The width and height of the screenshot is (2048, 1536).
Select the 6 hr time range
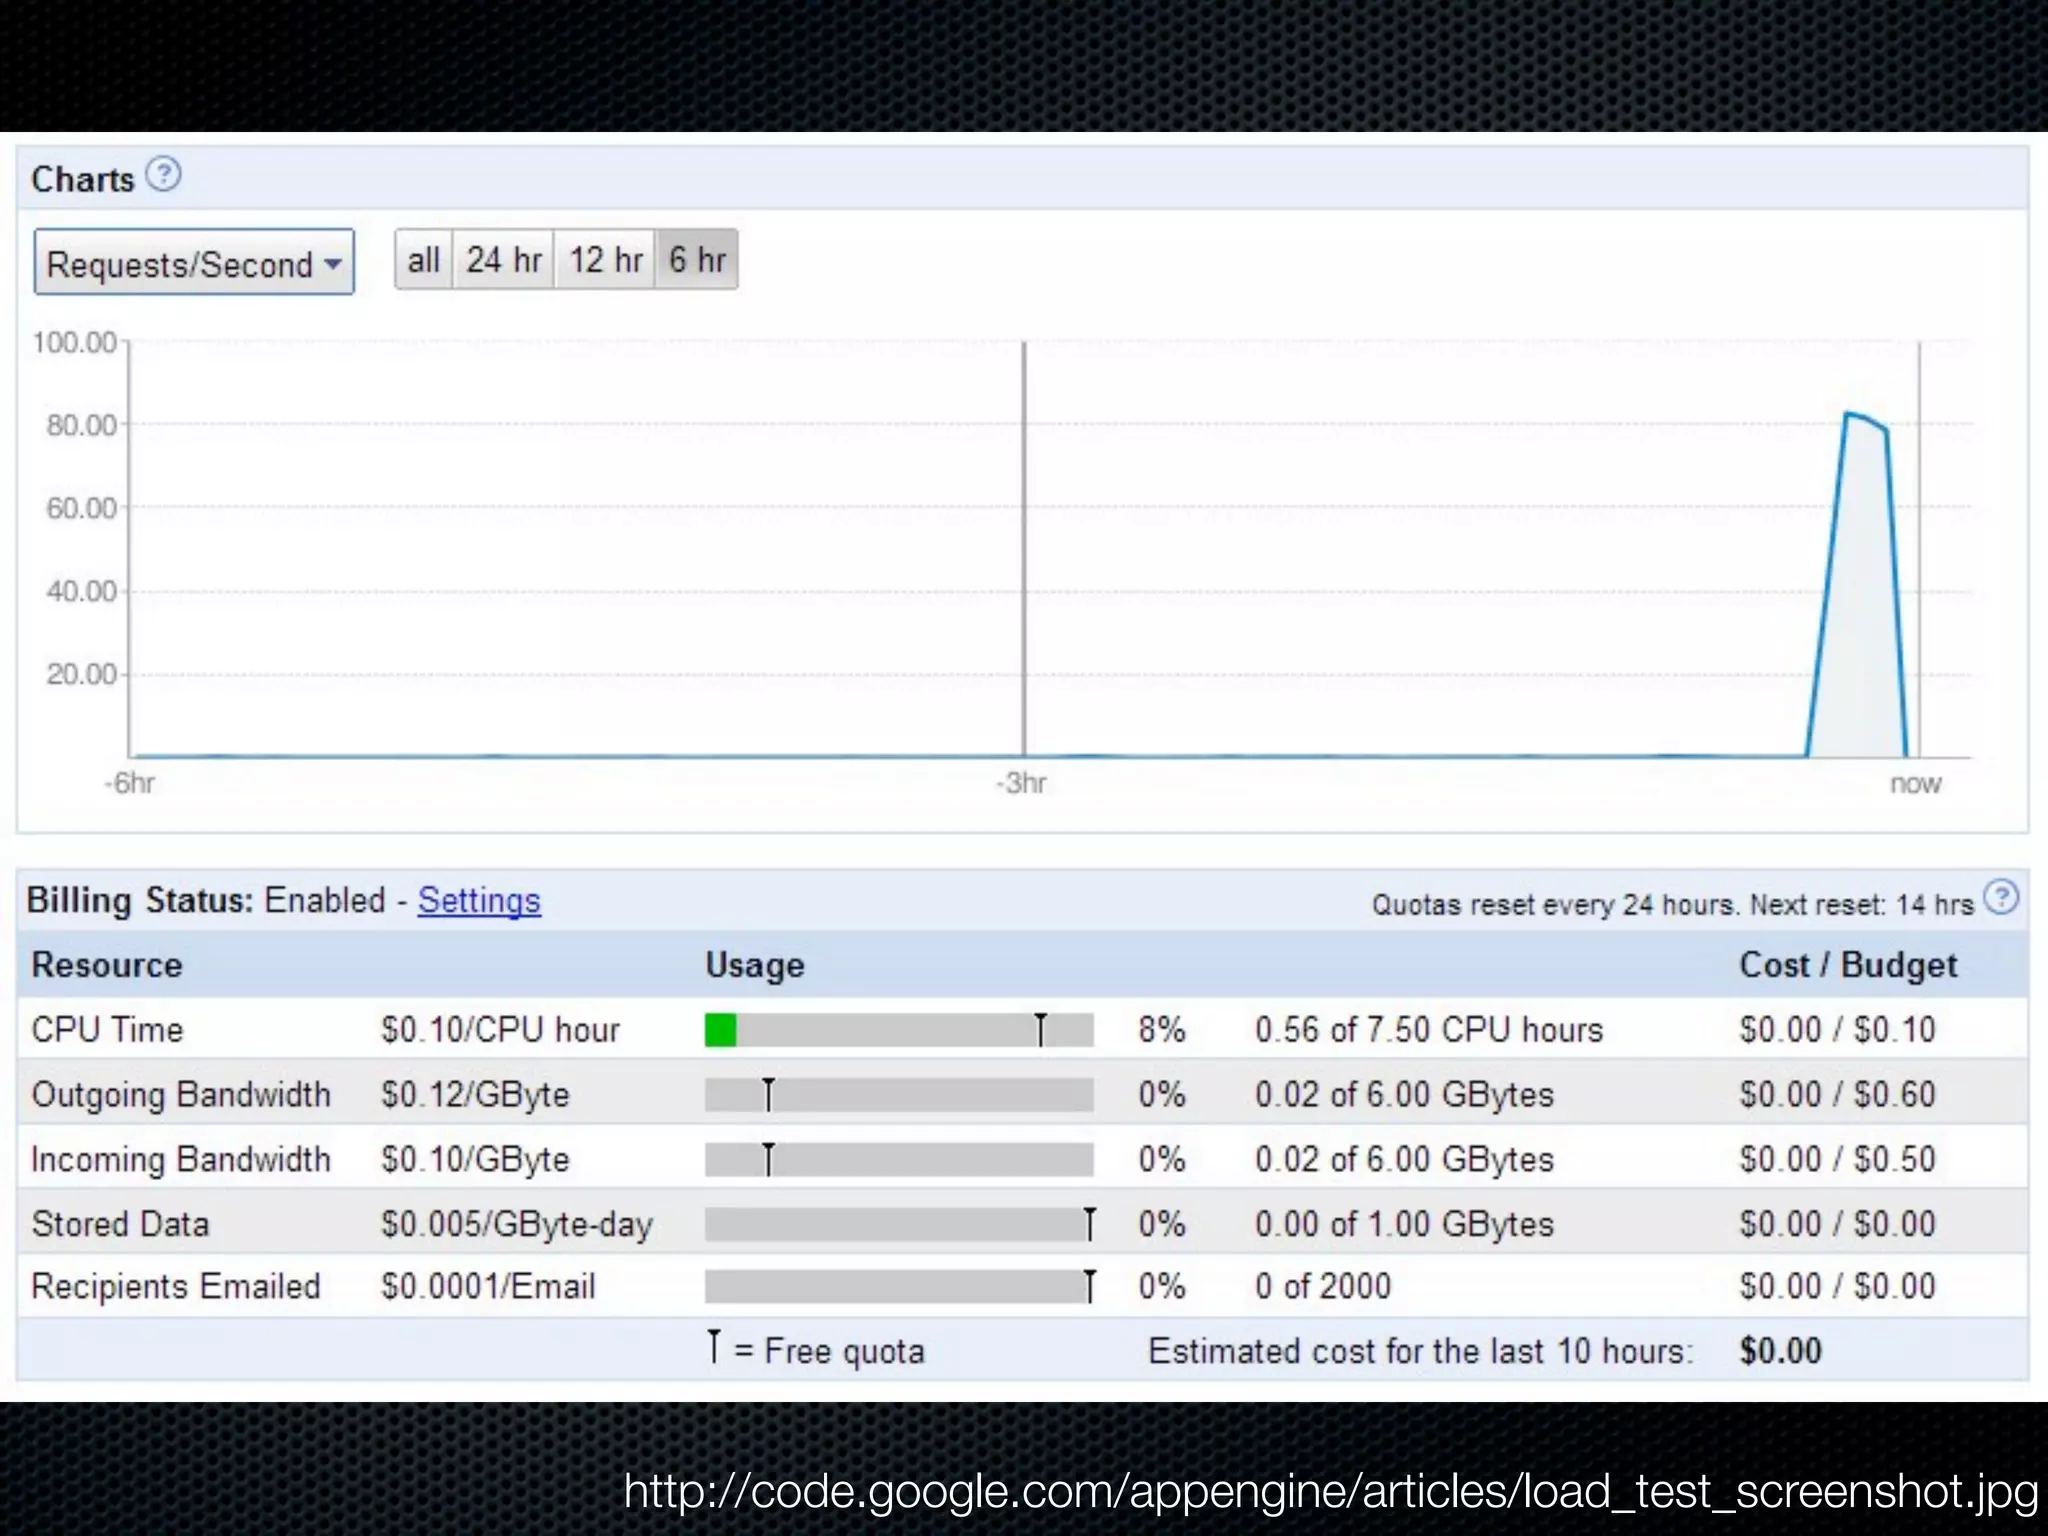point(697,260)
